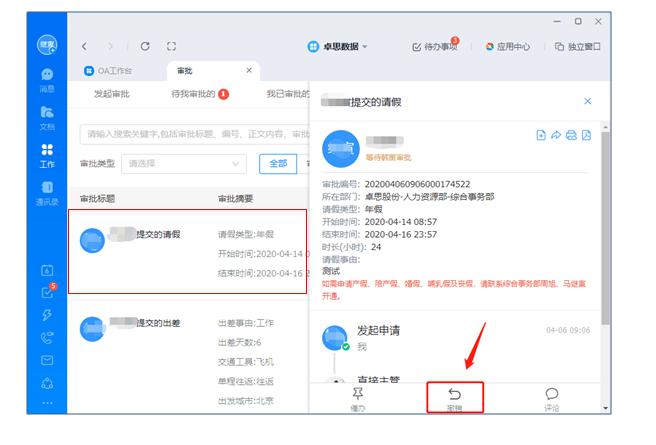Click the 交通工具:飞机 summary text
This screenshot has height=445, width=656.
coord(246,362)
